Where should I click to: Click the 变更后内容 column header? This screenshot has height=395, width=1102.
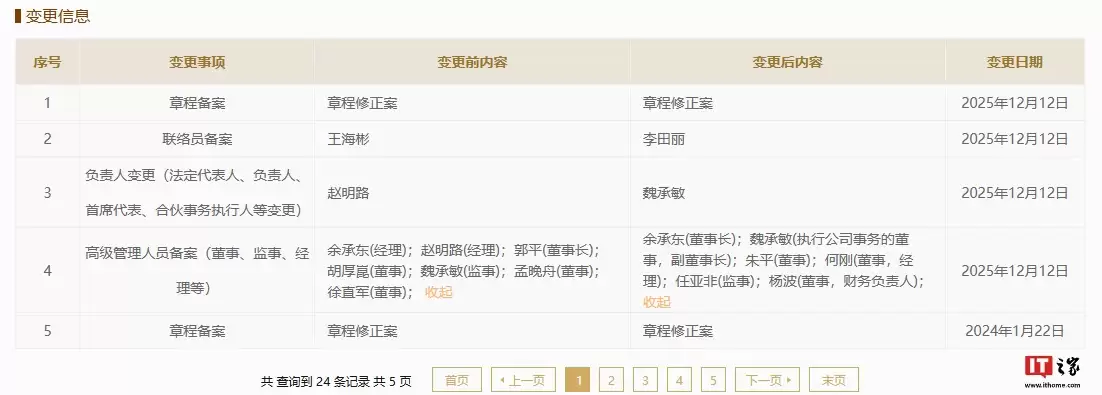tap(788, 62)
